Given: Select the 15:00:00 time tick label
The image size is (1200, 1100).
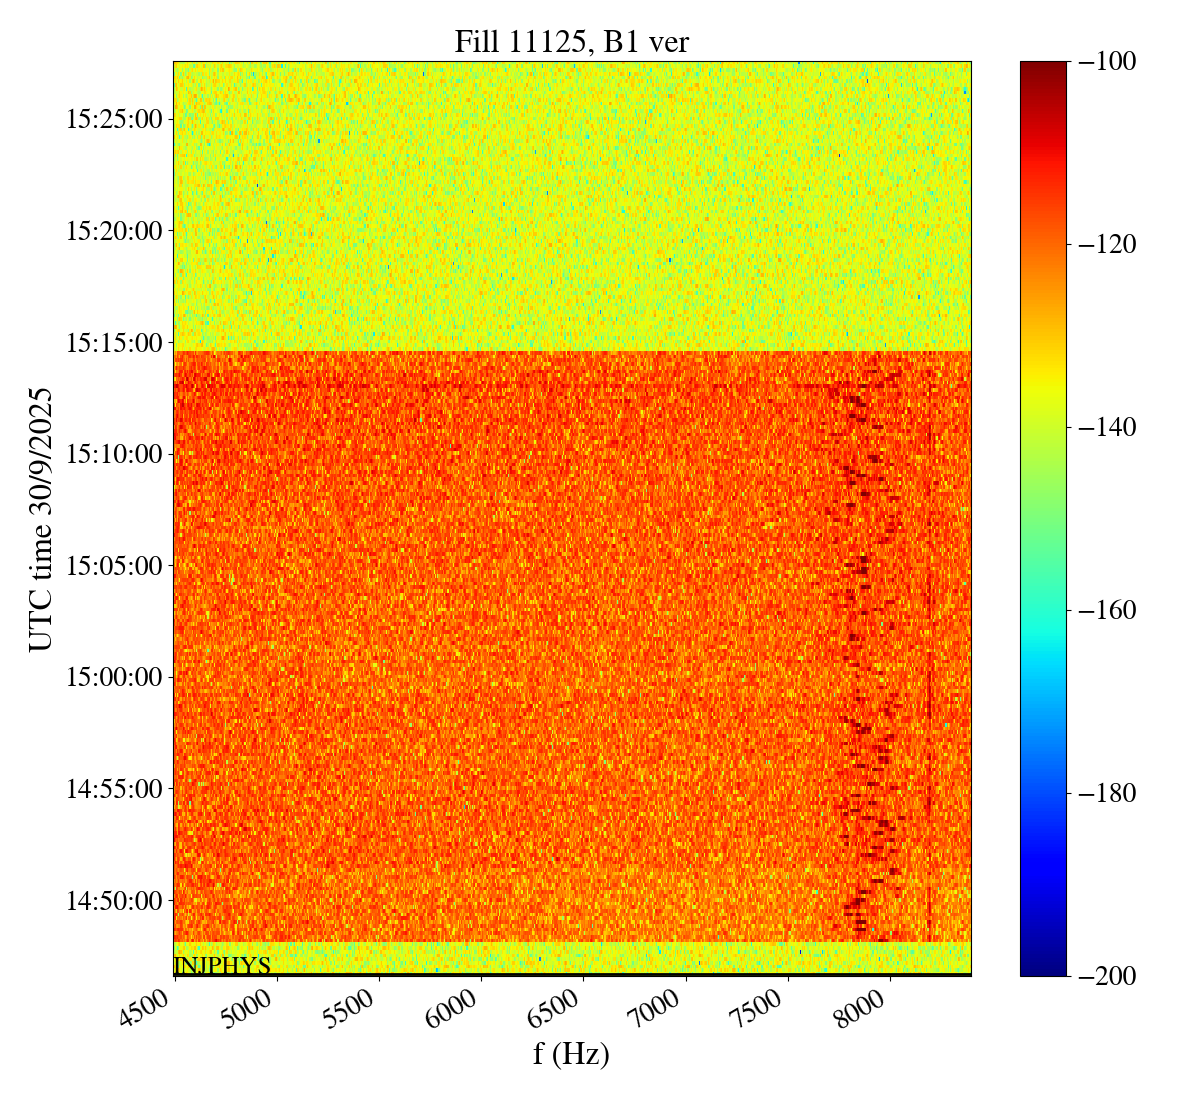Looking at the screenshot, I should (x=114, y=677).
